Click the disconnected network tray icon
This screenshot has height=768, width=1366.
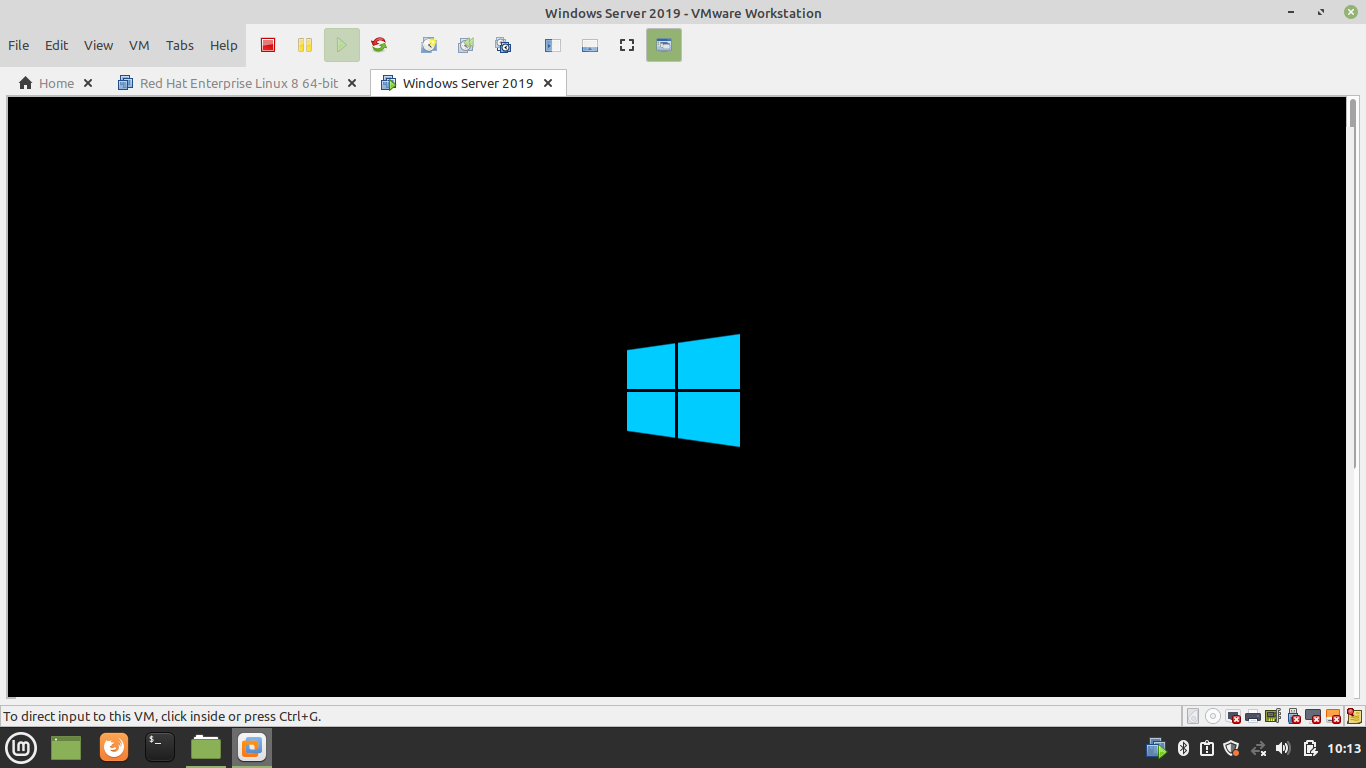[1259, 748]
